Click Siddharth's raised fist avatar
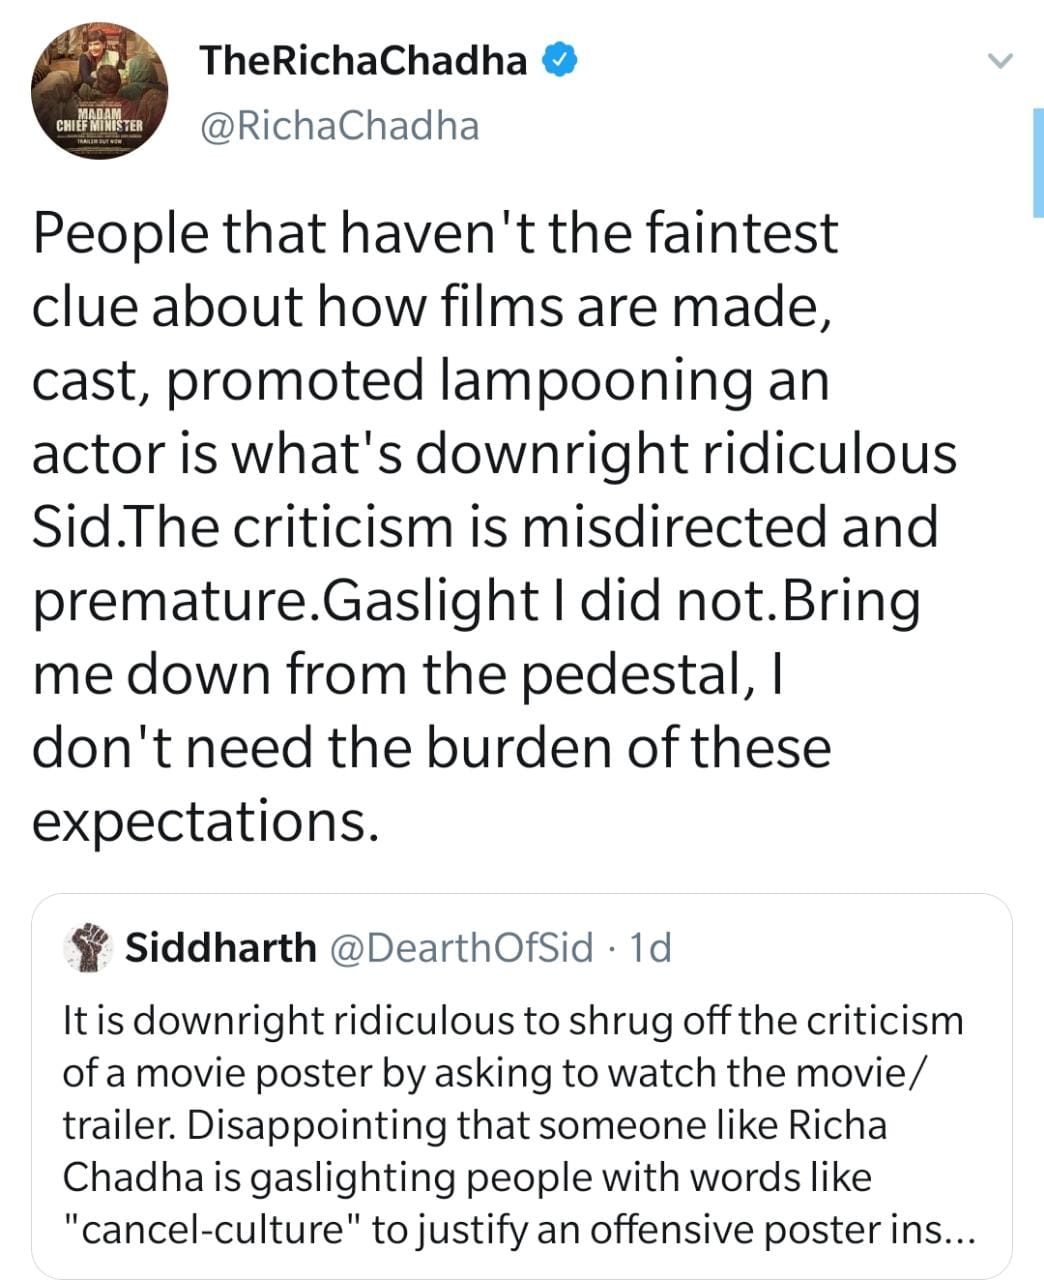The height and width of the screenshot is (1280, 1044). [x=88, y=946]
